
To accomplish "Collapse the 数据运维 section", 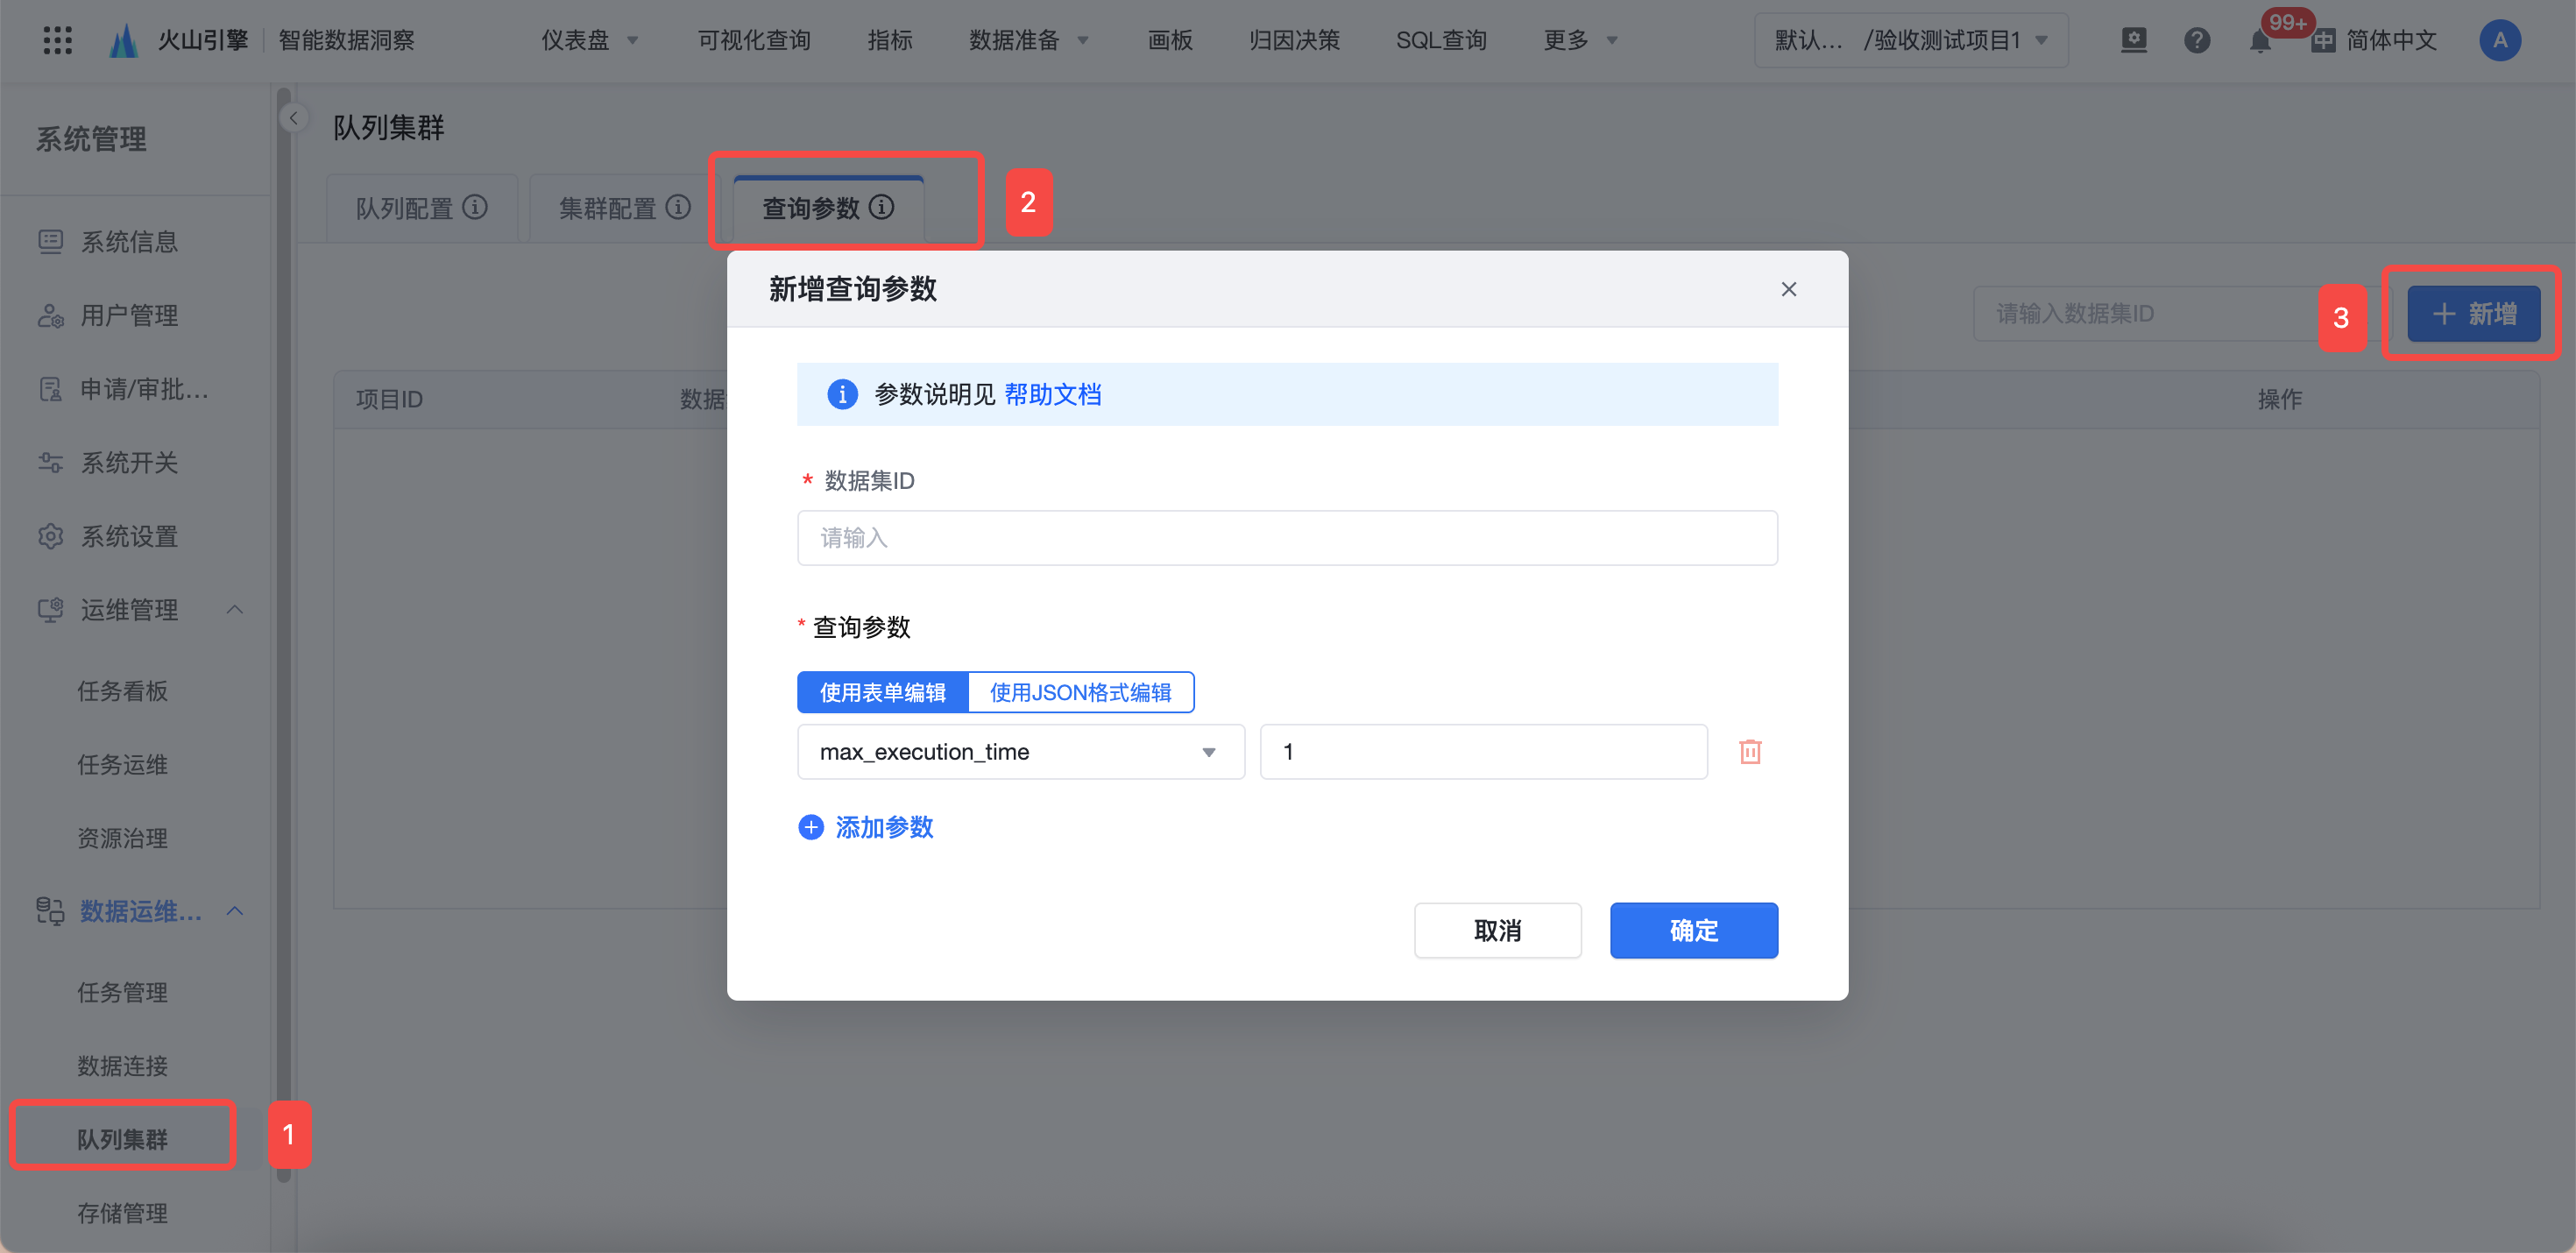I will [x=235, y=911].
